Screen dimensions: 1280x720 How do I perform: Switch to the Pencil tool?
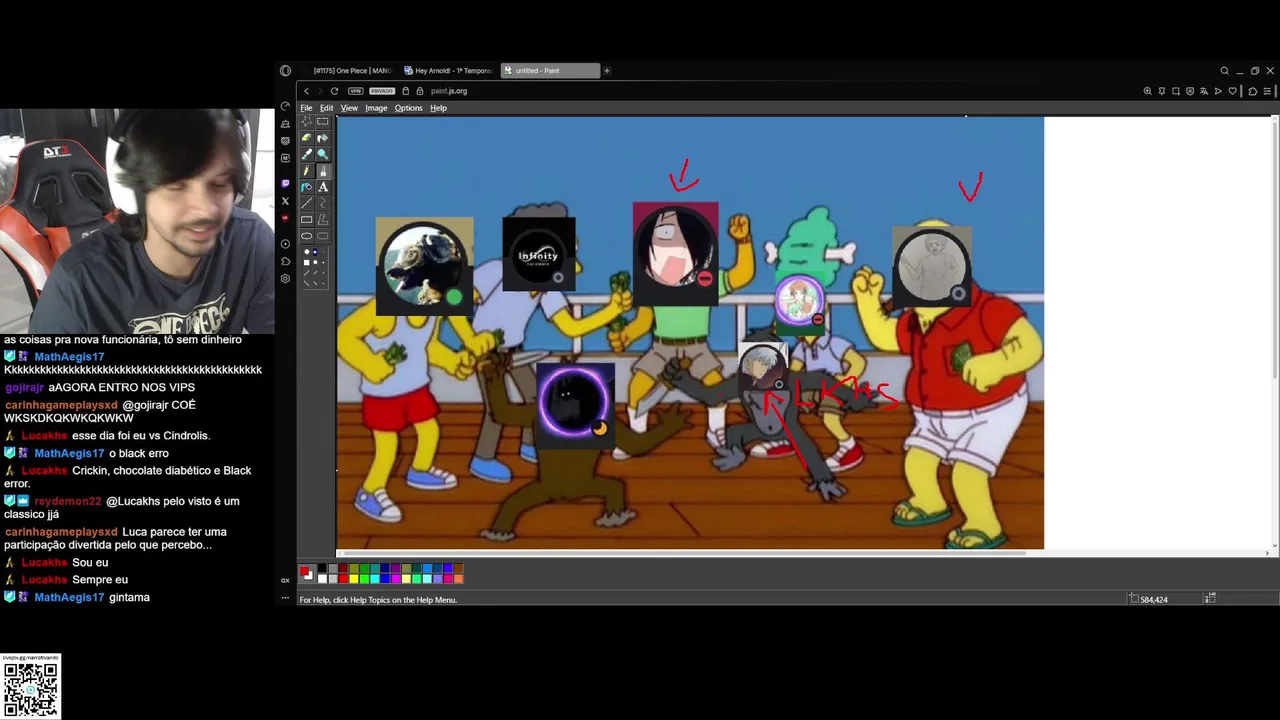click(x=307, y=171)
